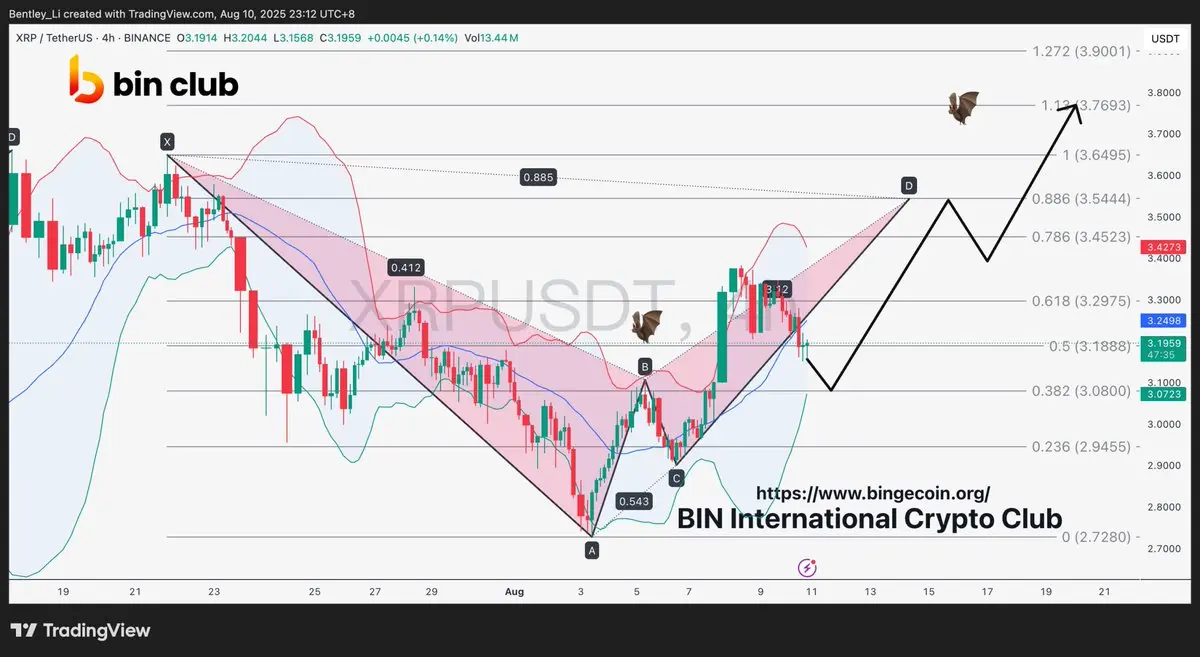Click the 3.12 price label on chart
Screen dimensions: 1200x657
pyautogui.click(x=777, y=290)
